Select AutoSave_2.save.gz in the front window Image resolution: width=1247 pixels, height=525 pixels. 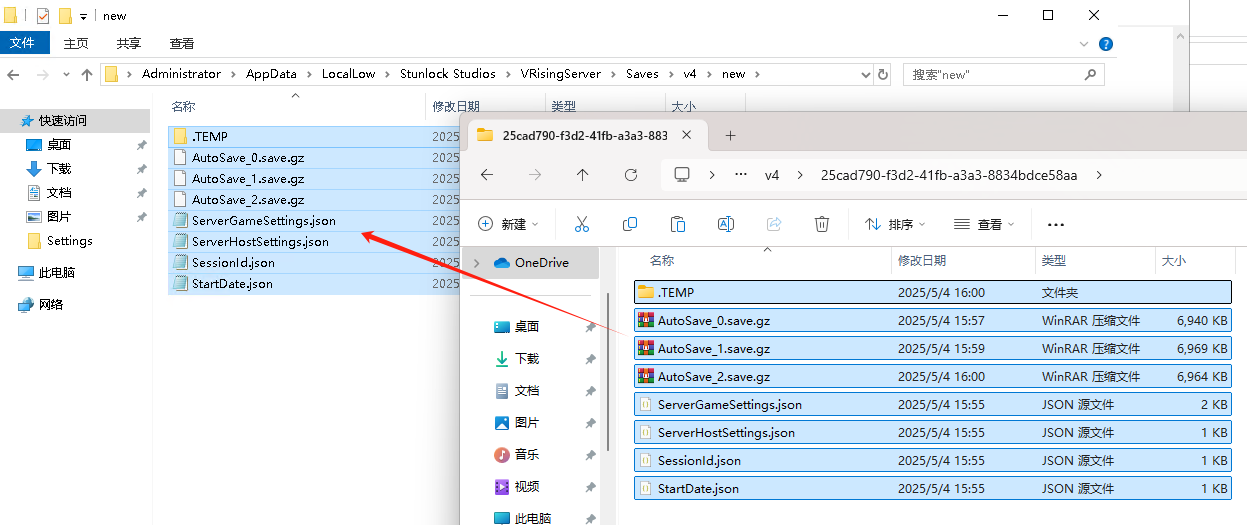pyautogui.click(x=933, y=377)
